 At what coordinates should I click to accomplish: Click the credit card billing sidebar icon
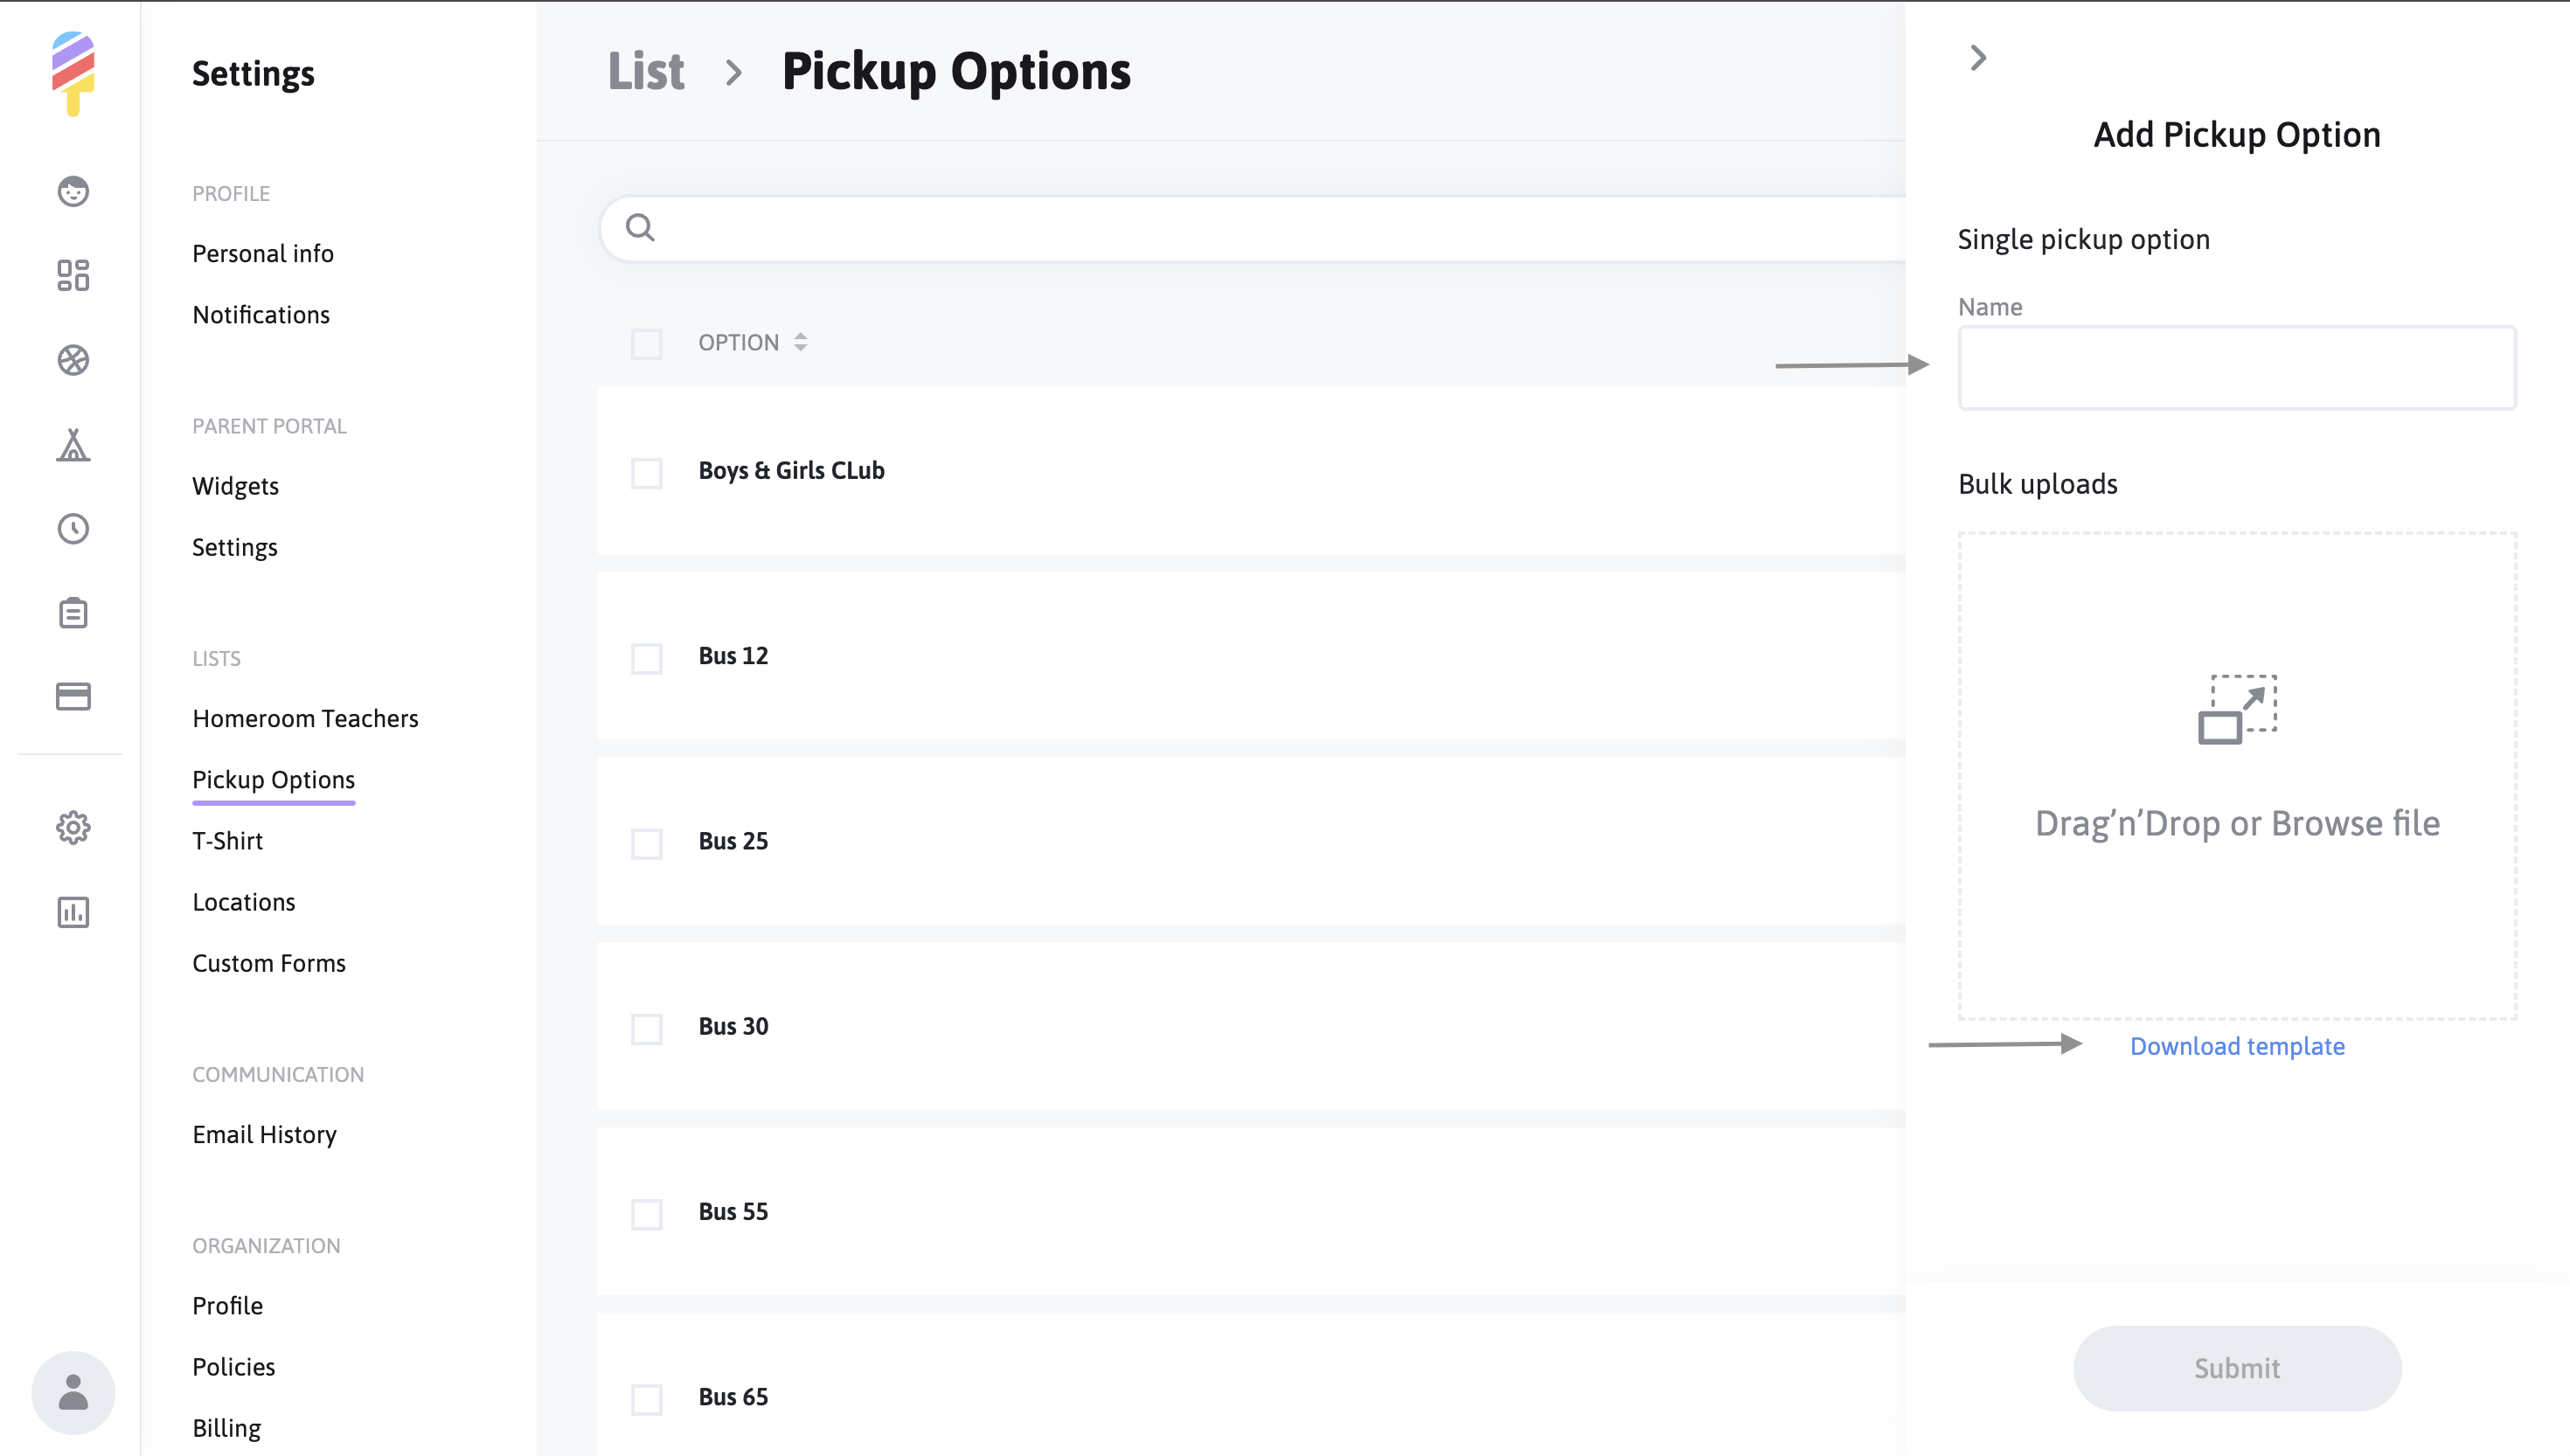tap(73, 696)
